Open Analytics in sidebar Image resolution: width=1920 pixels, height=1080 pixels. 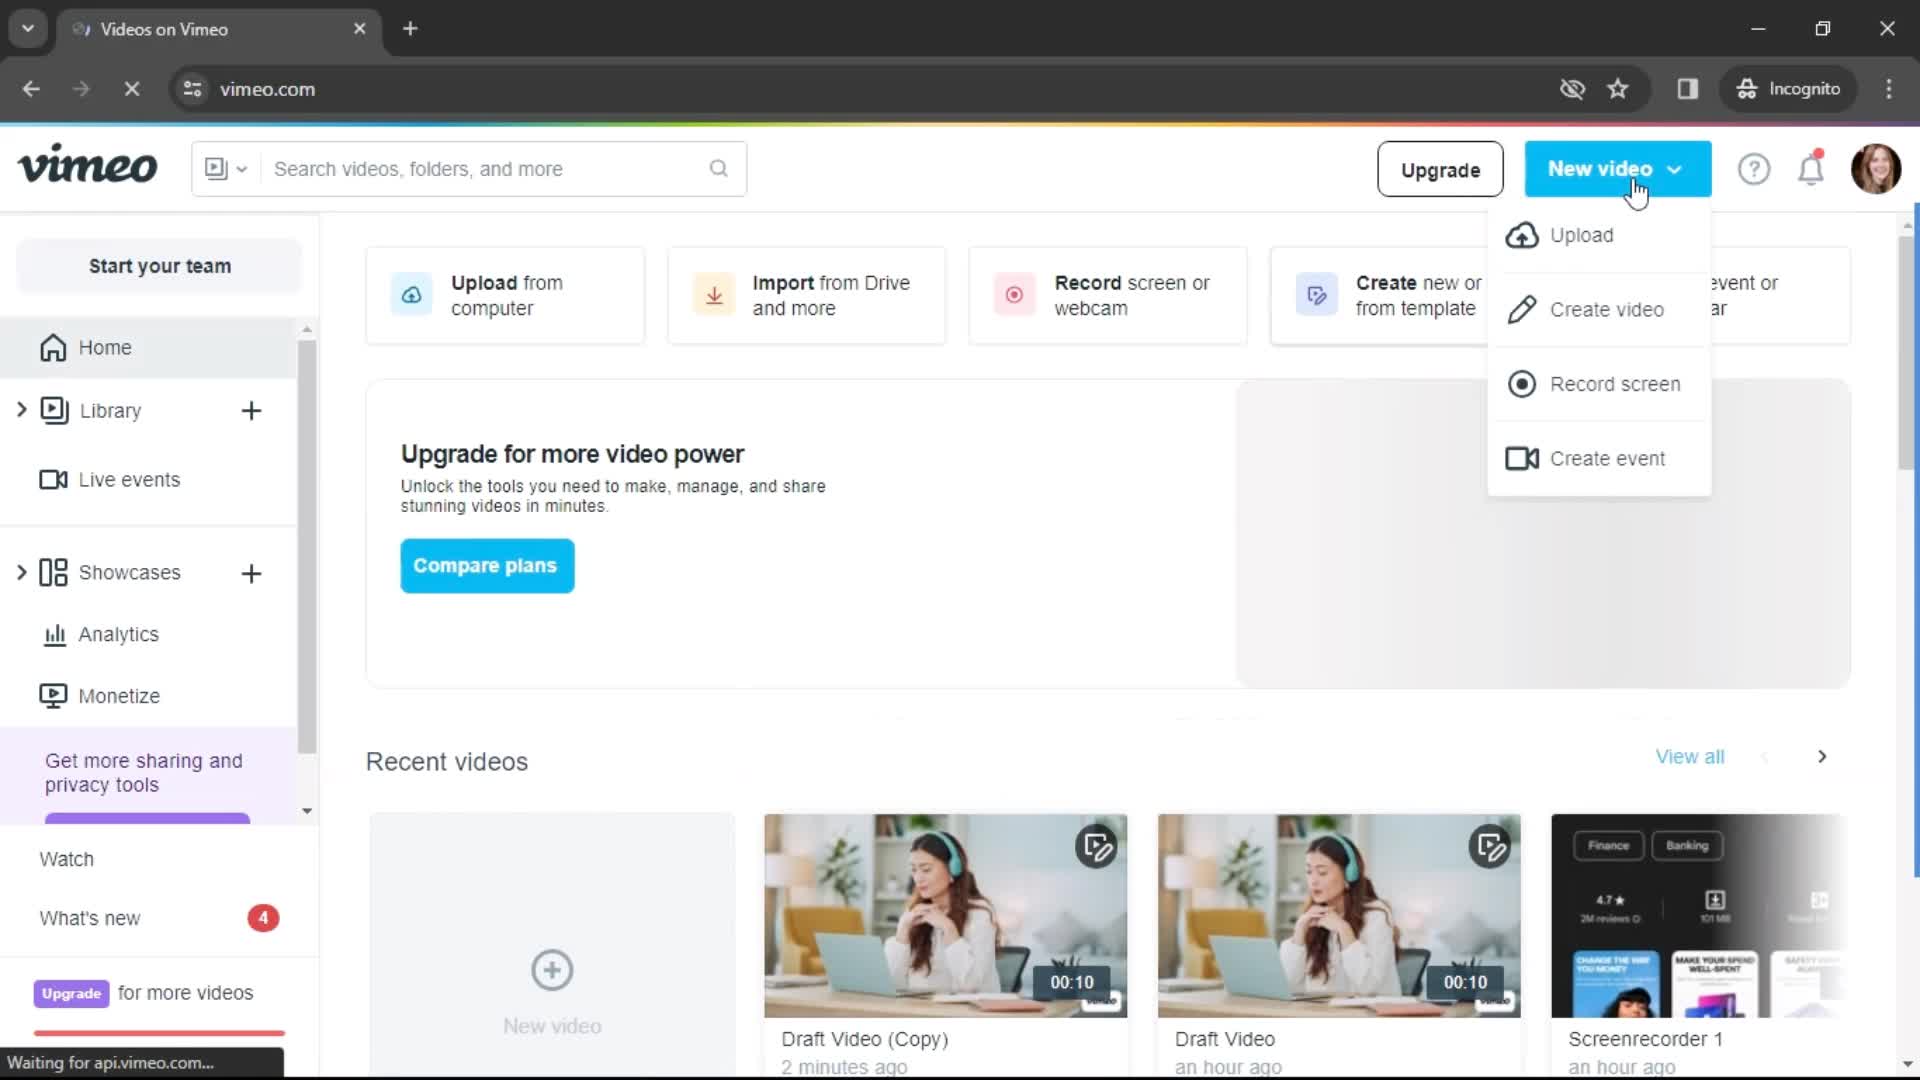click(101, 635)
